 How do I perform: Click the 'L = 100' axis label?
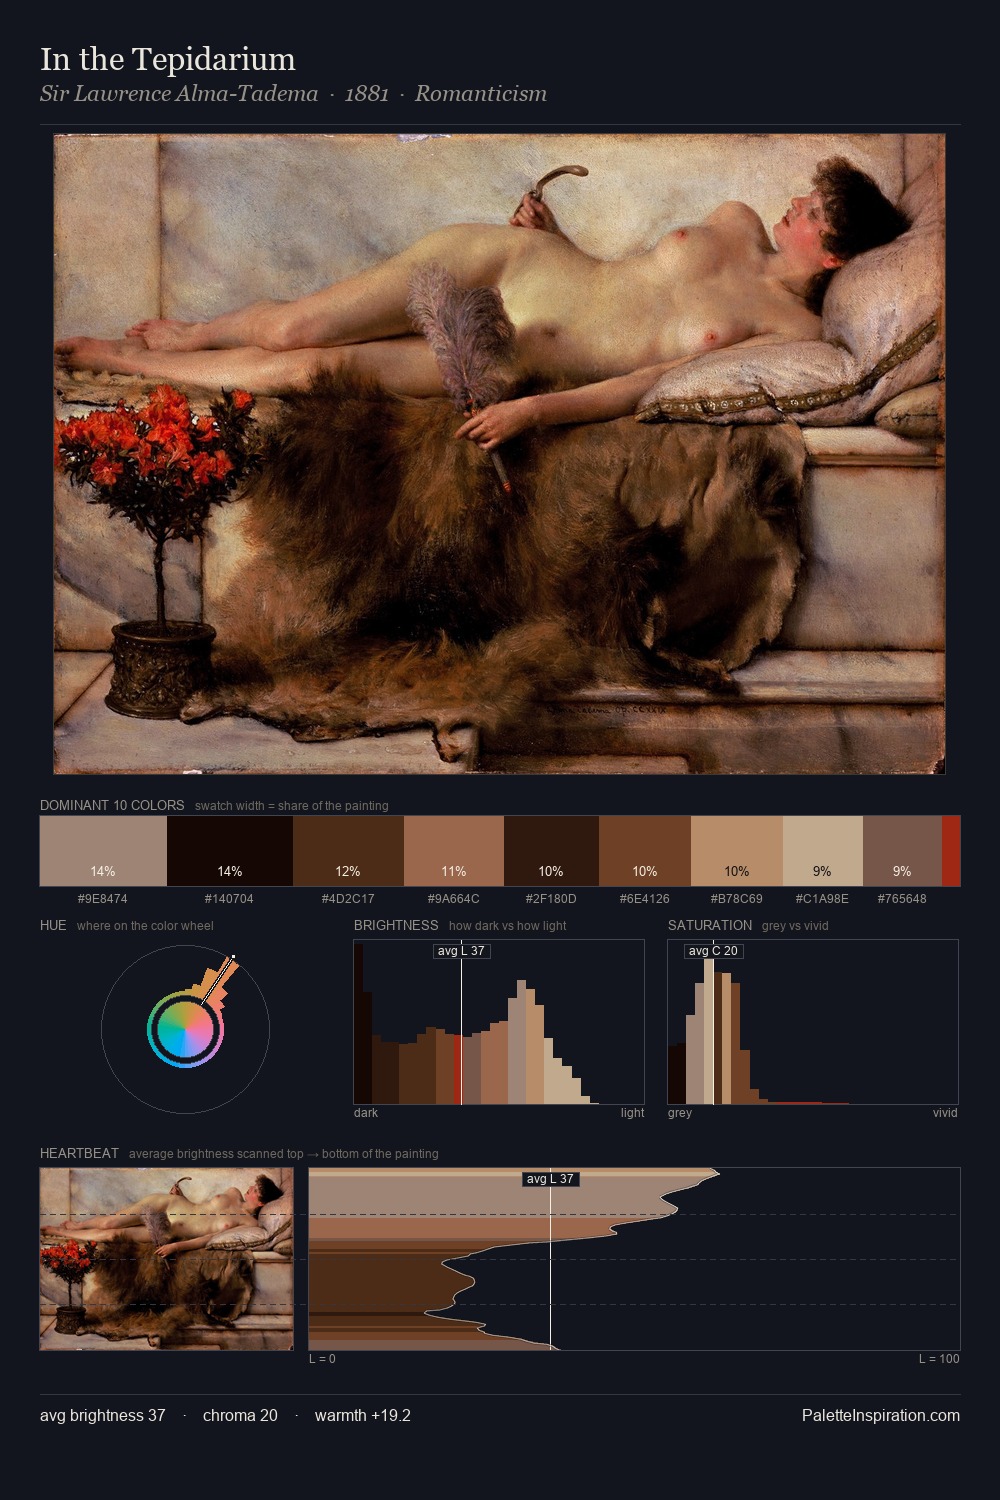click(x=939, y=1359)
